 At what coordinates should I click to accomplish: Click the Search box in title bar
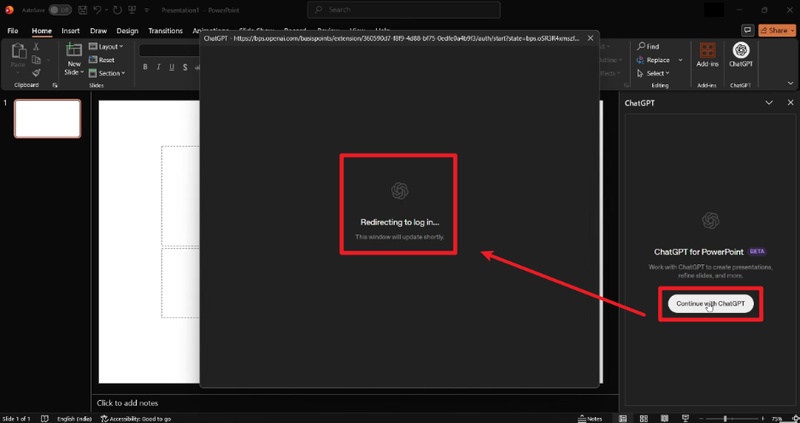pyautogui.click(x=404, y=10)
